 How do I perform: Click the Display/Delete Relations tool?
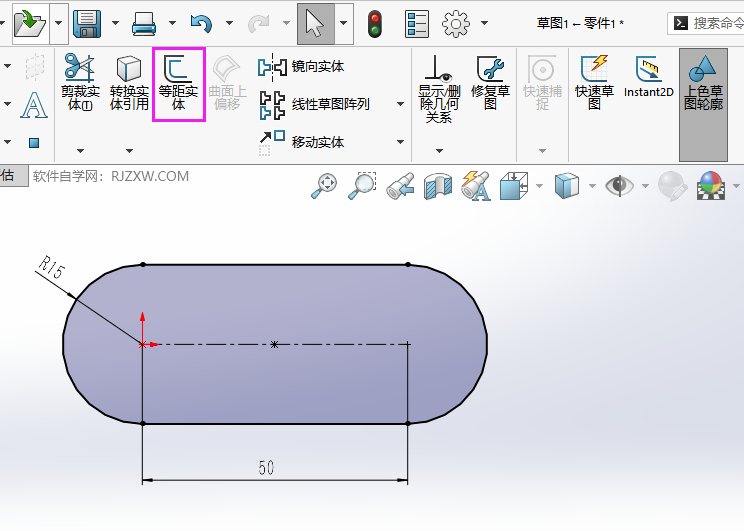[439, 88]
